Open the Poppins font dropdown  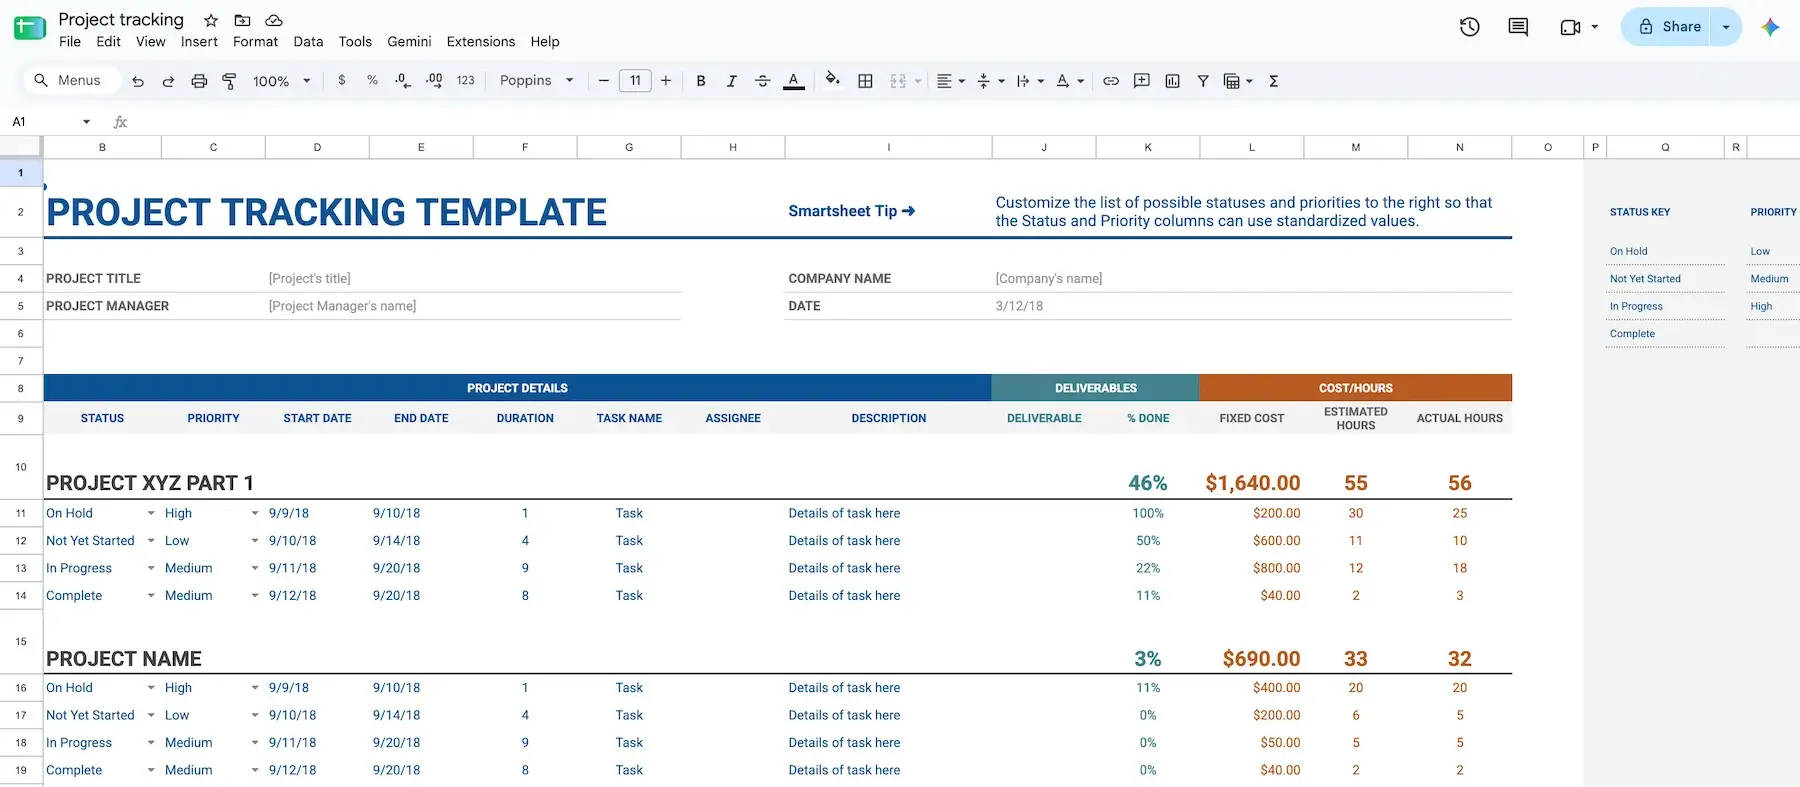(x=537, y=81)
